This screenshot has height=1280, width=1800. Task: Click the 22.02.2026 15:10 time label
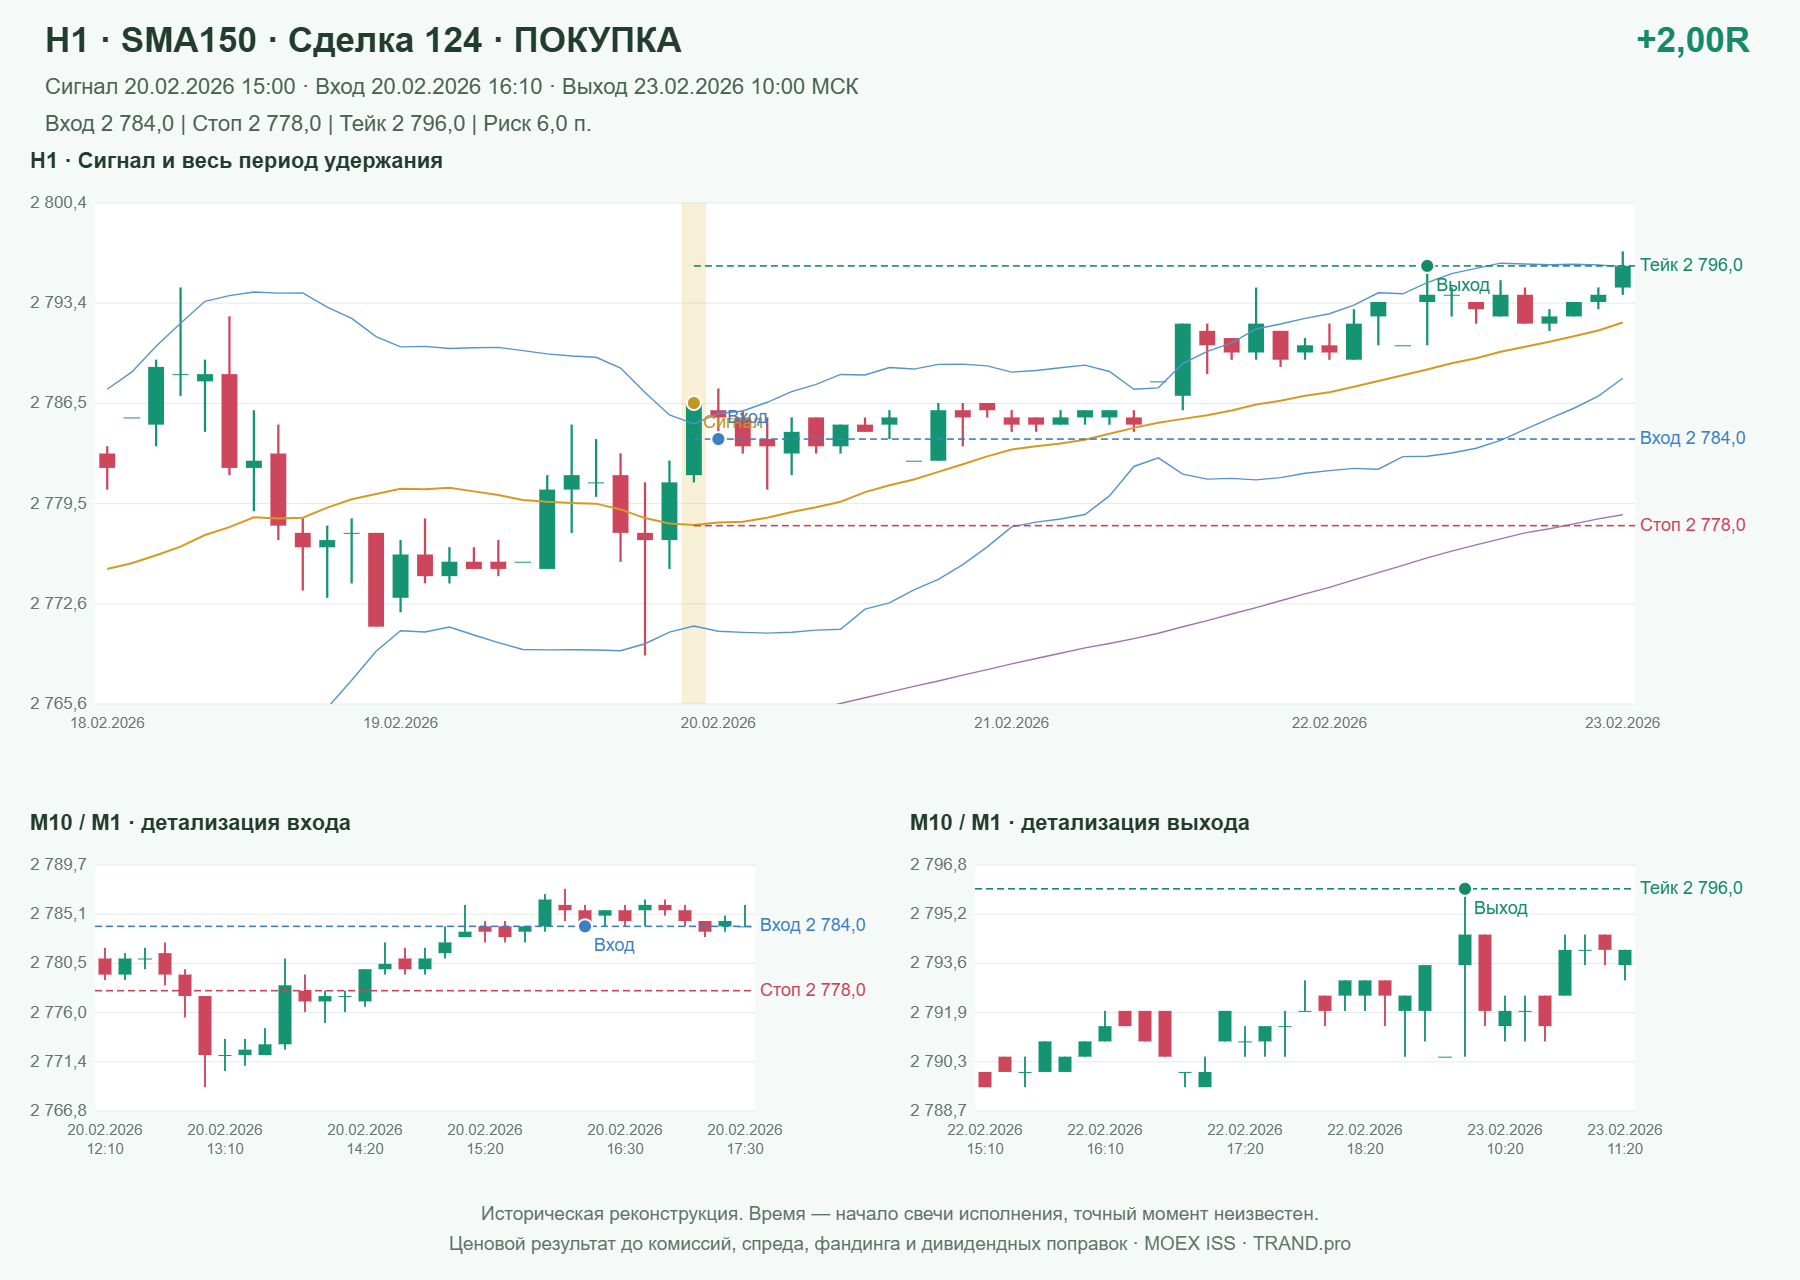985,1139
